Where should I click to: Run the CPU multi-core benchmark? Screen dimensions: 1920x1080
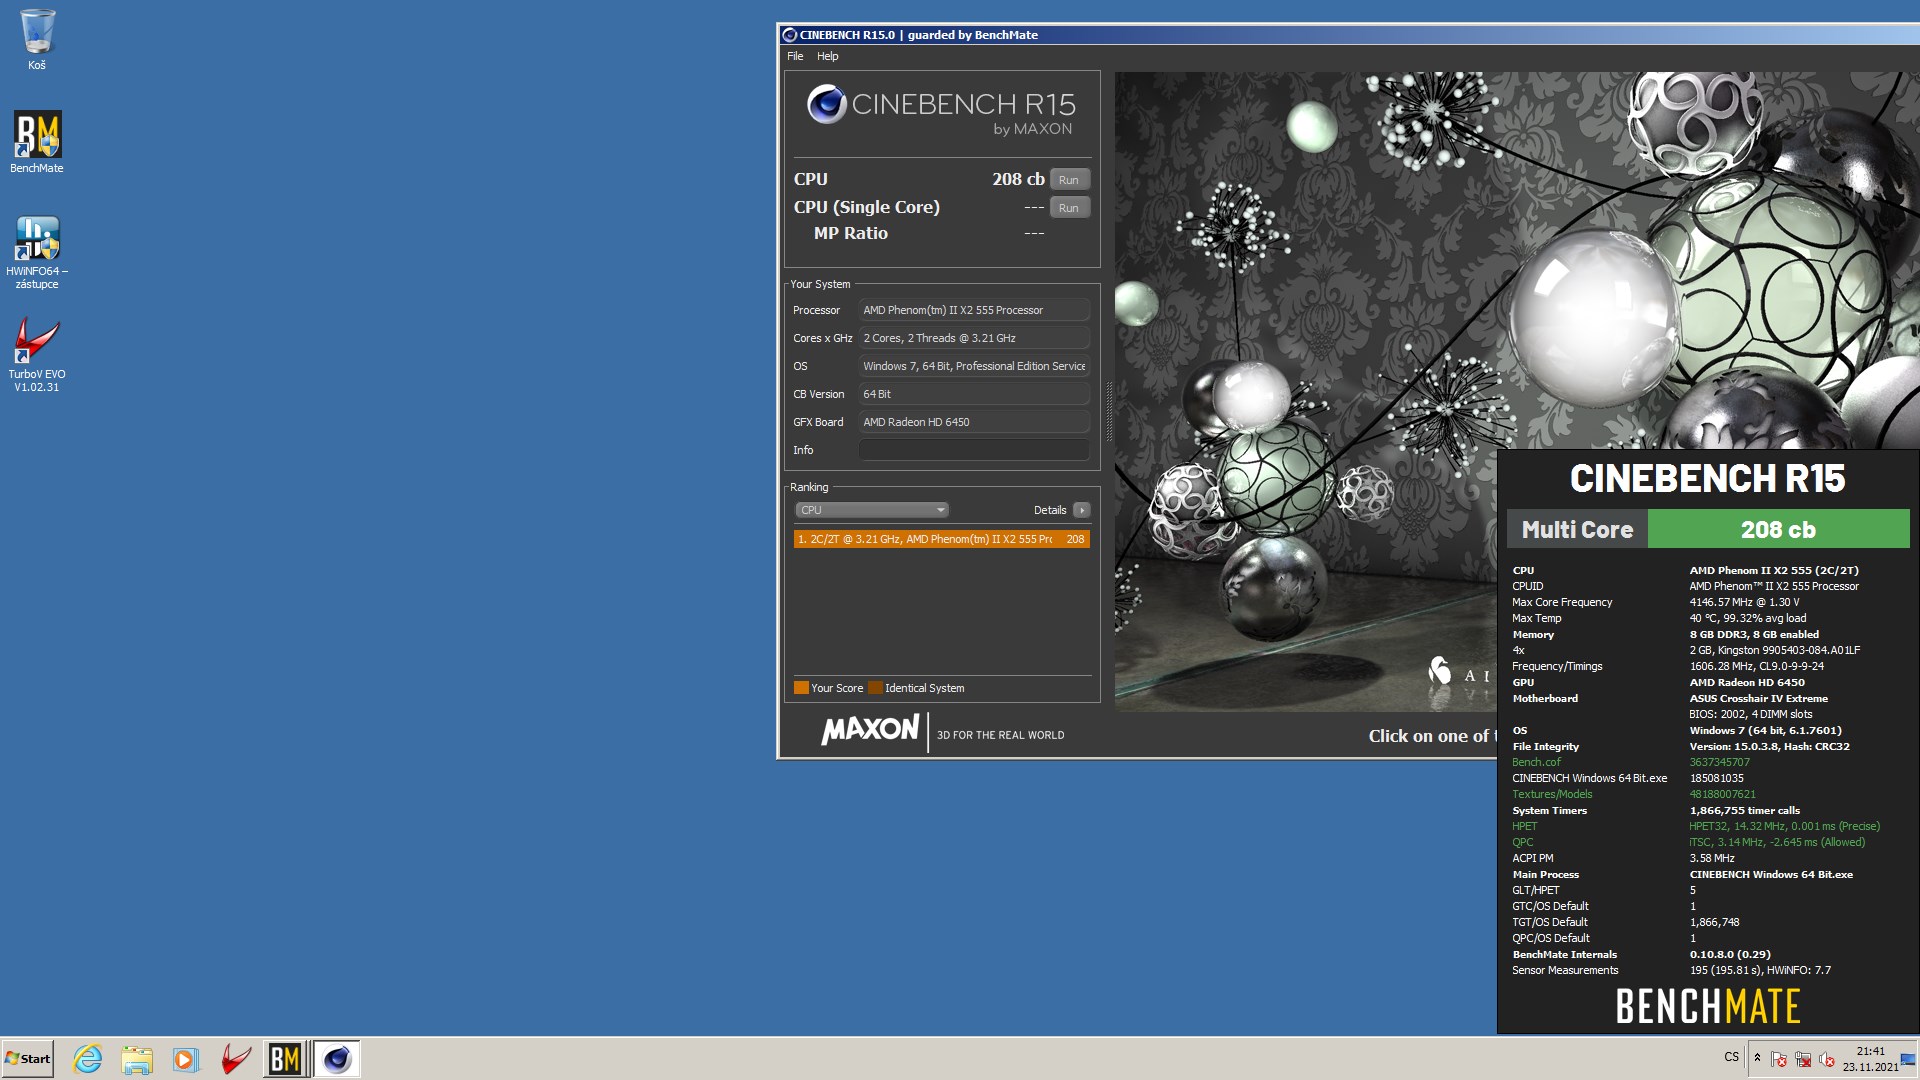pos(1069,180)
